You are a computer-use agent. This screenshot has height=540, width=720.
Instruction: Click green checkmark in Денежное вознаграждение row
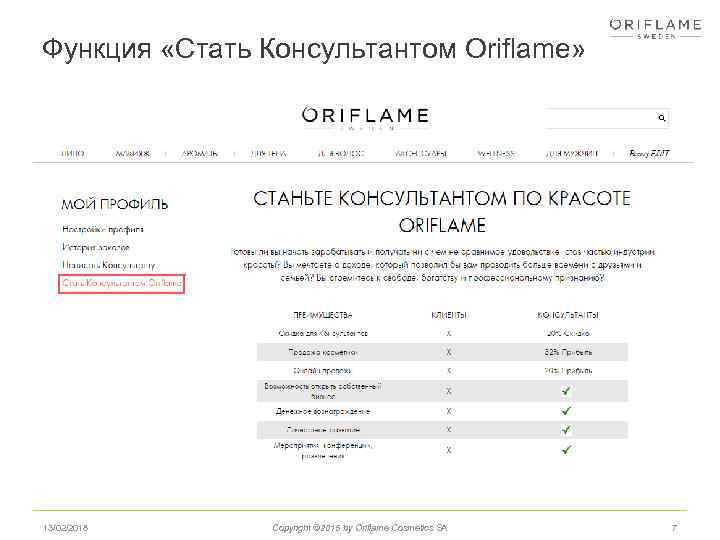566,411
